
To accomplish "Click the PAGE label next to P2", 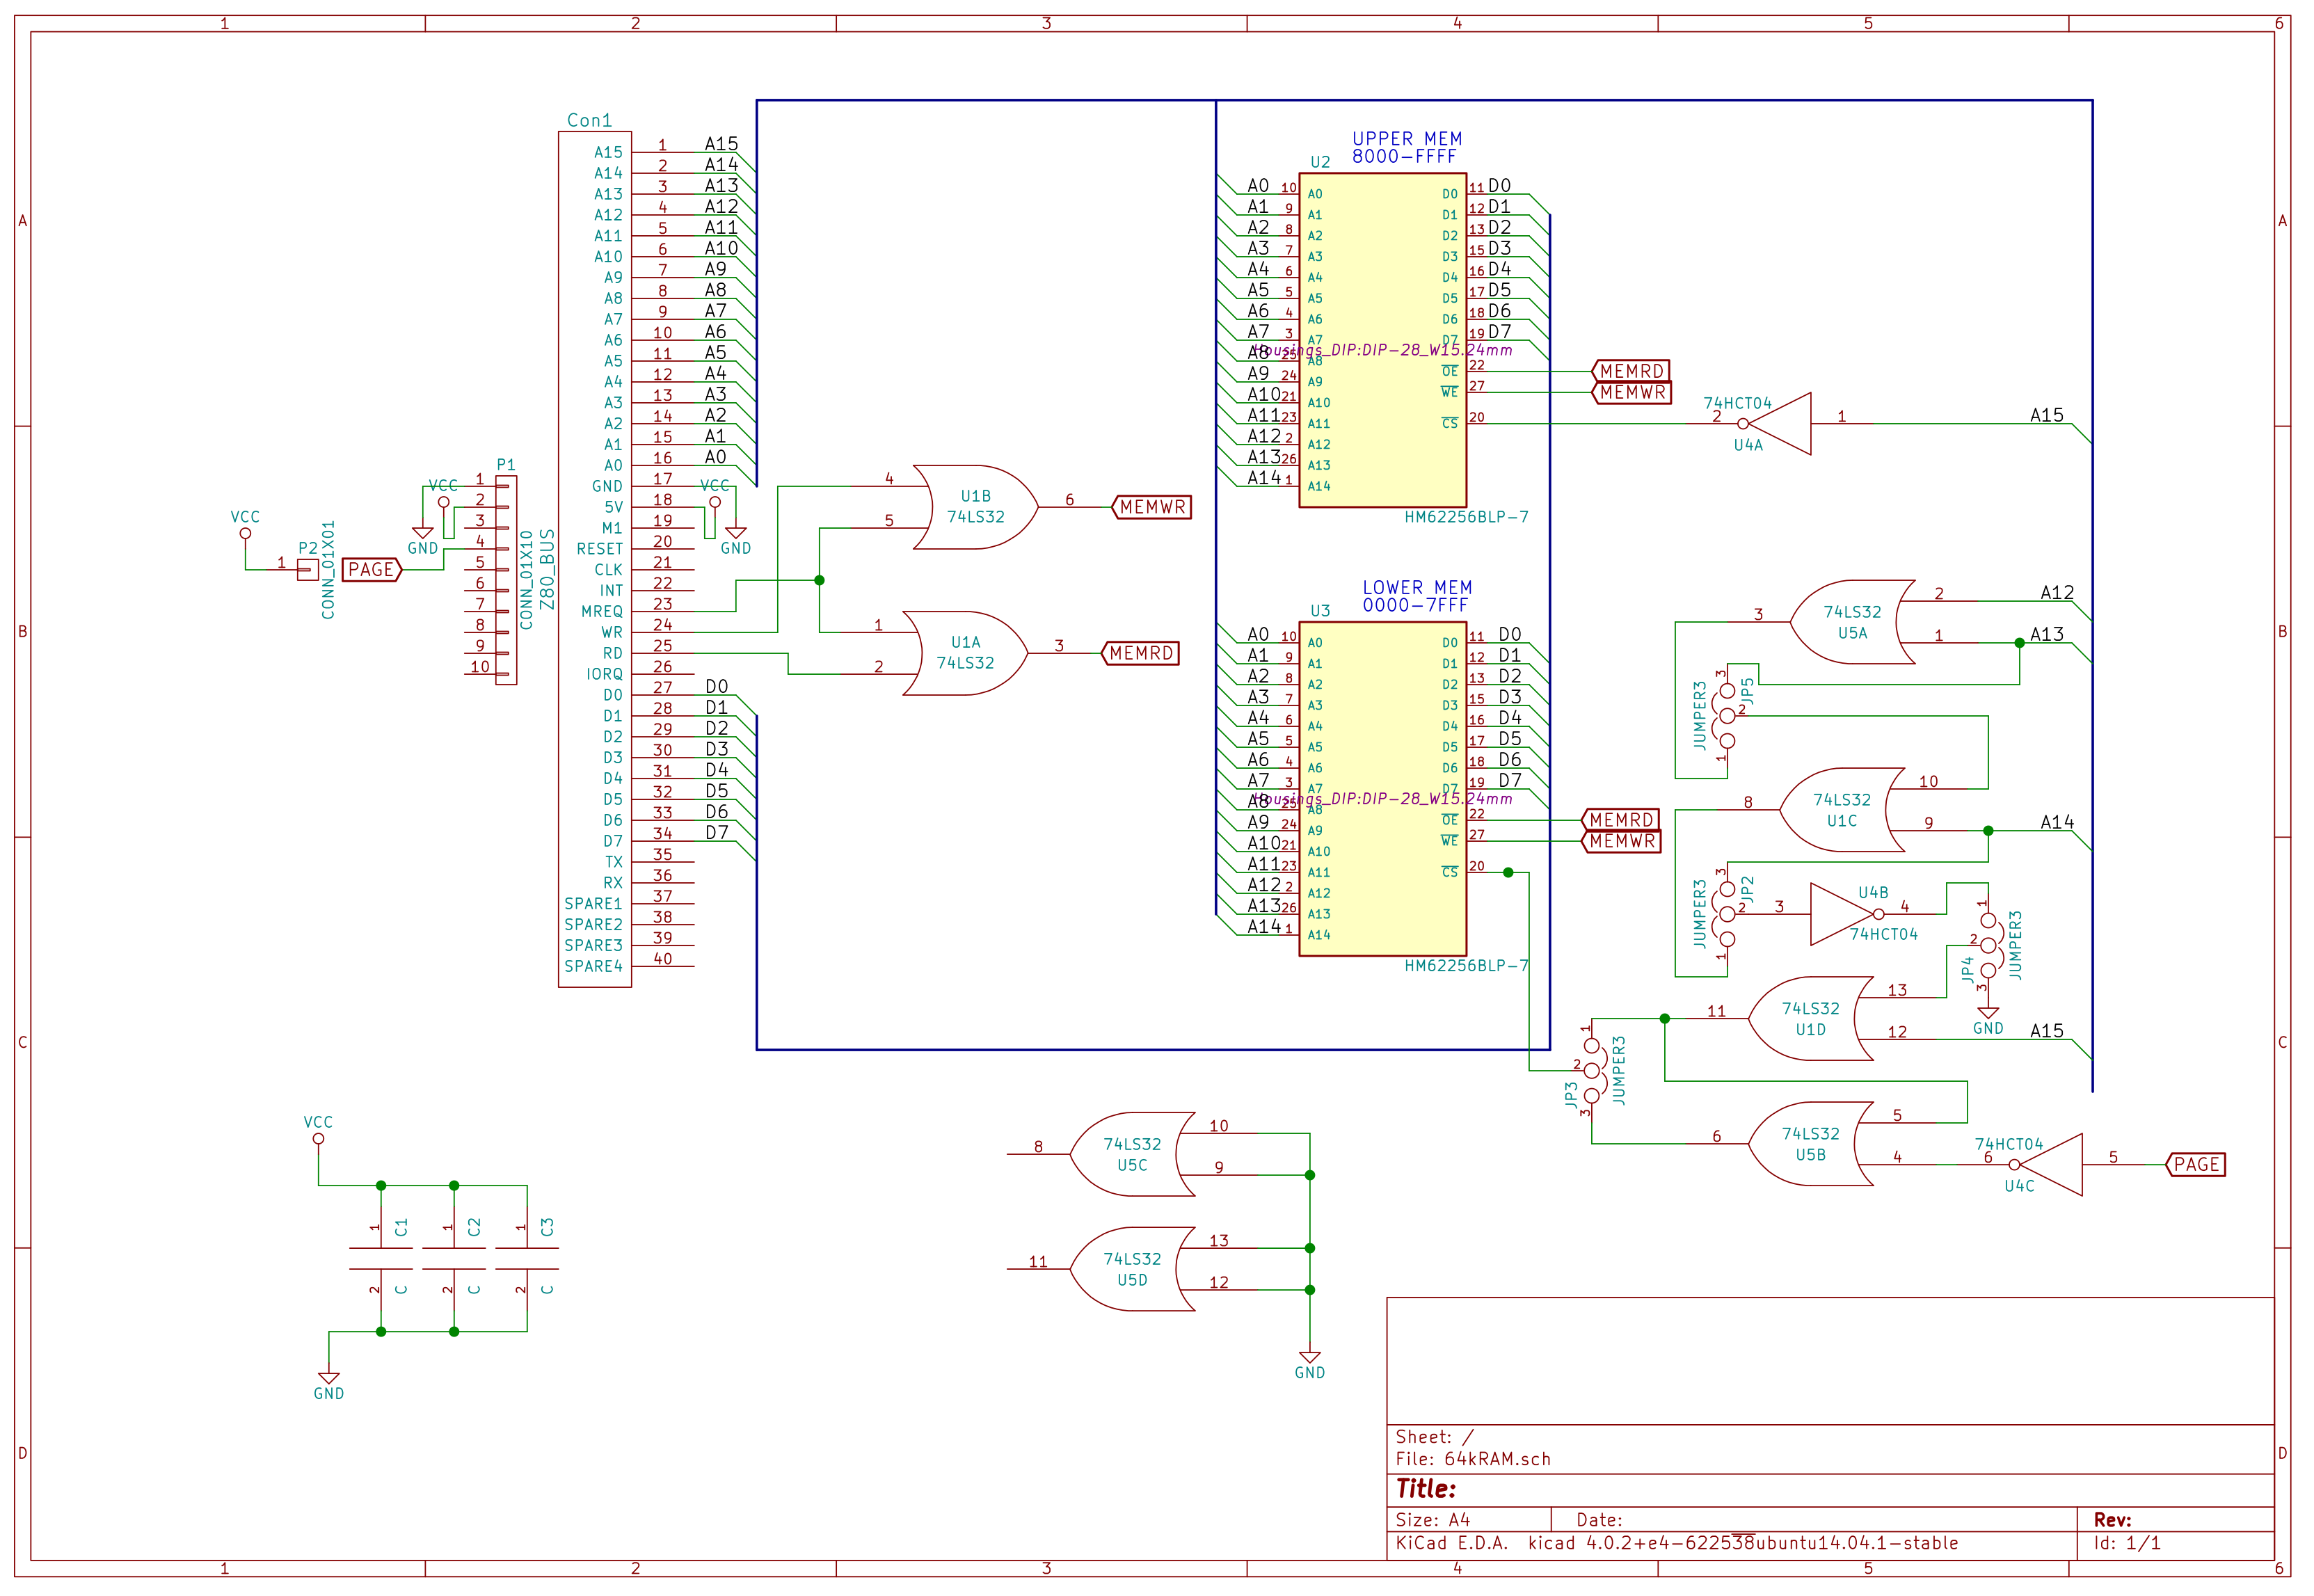I will click(371, 570).
